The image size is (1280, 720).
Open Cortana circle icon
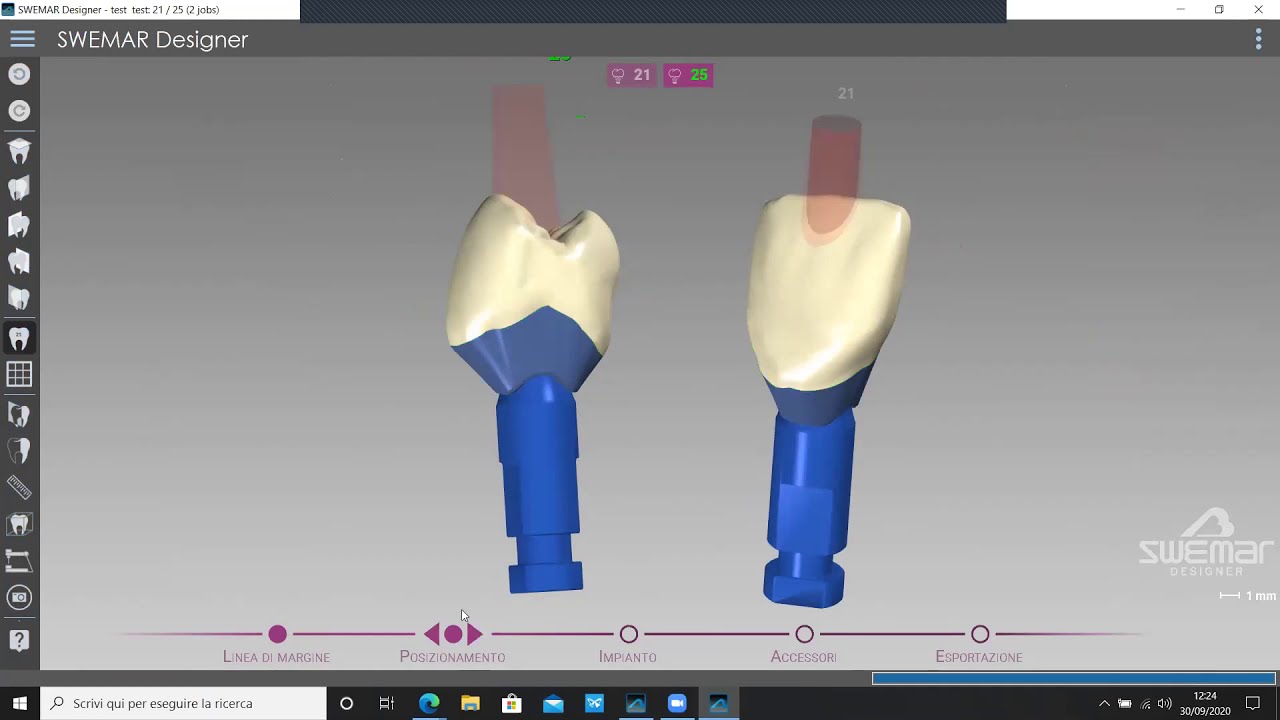pyautogui.click(x=346, y=703)
